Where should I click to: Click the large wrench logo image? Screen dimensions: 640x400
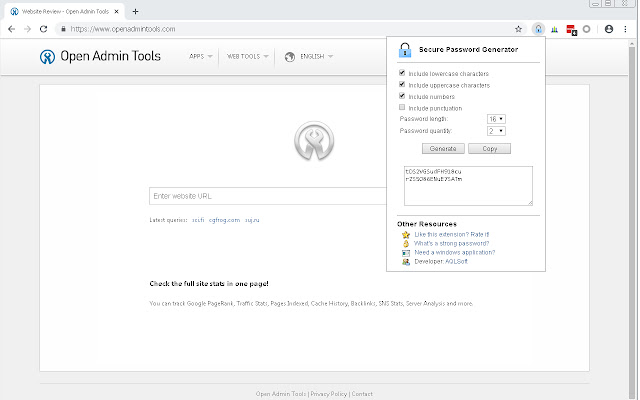pyautogui.click(x=314, y=141)
